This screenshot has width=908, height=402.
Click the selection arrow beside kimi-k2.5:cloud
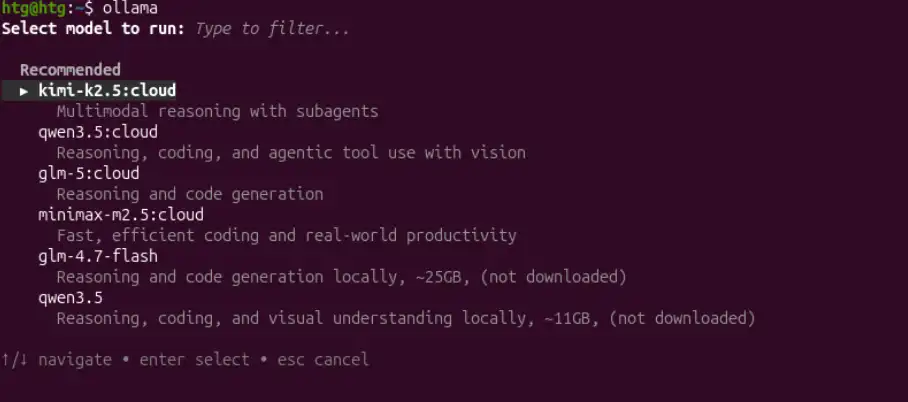[x=24, y=91]
